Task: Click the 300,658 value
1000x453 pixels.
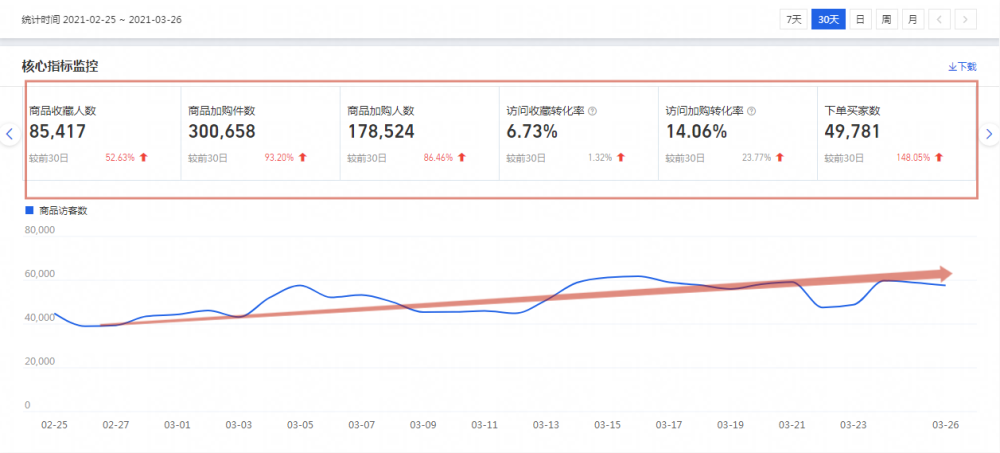Action: pyautogui.click(x=222, y=132)
